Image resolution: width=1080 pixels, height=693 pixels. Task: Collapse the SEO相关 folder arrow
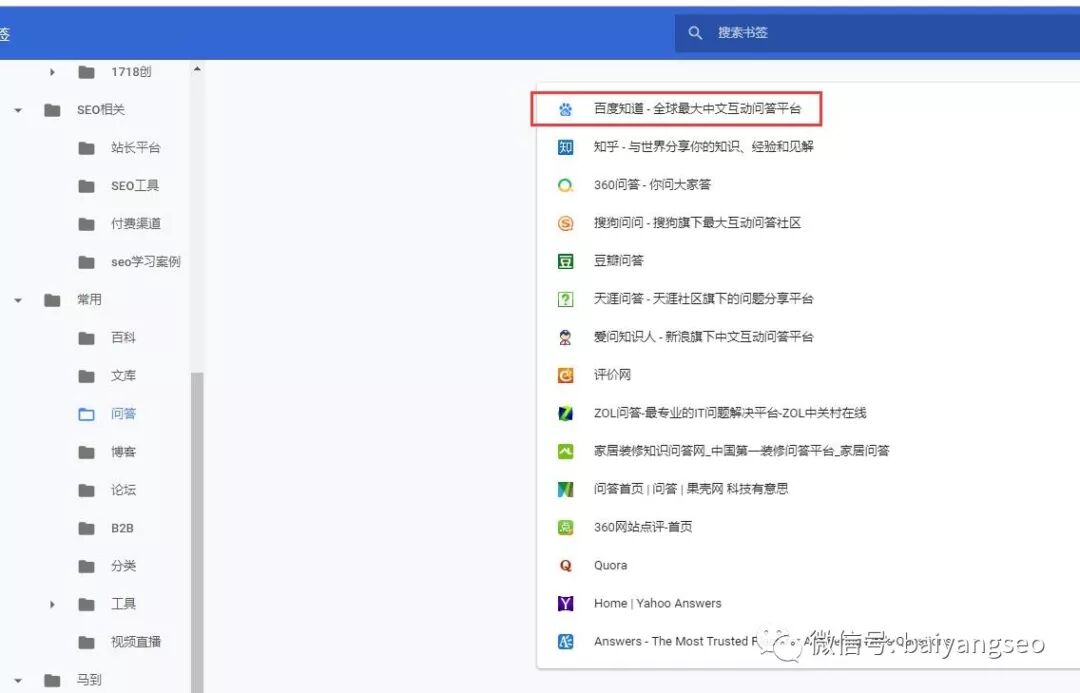click(x=18, y=110)
